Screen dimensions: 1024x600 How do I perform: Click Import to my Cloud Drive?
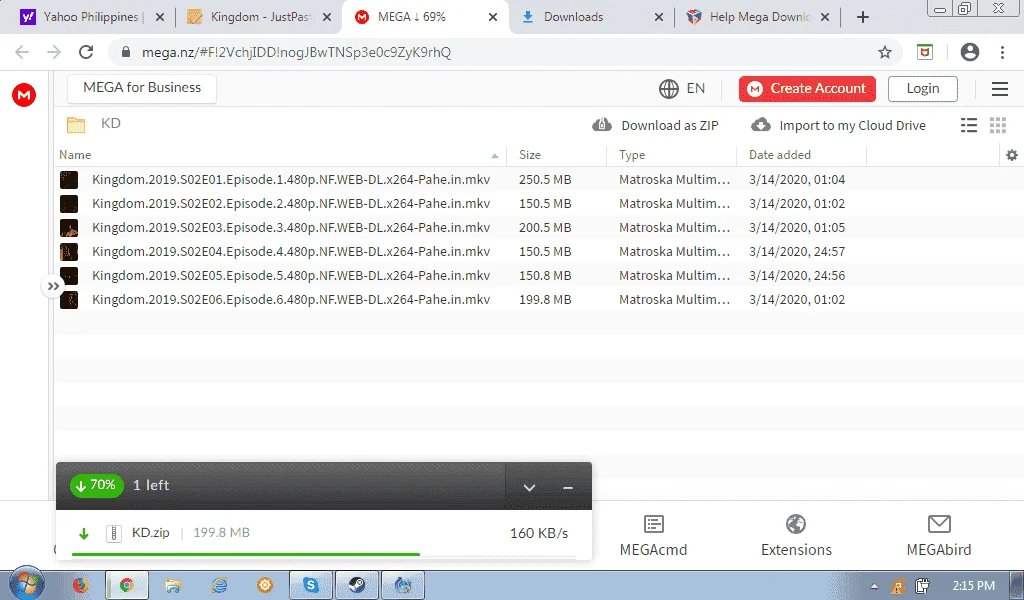point(838,125)
